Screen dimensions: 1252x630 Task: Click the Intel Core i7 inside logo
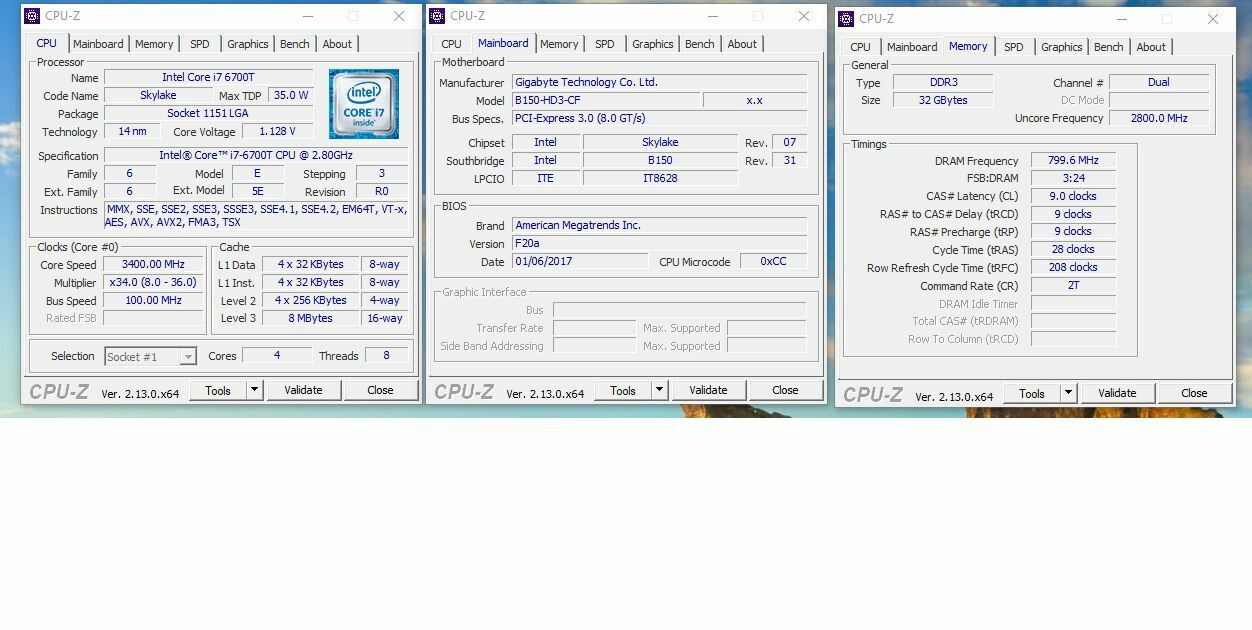pos(363,104)
